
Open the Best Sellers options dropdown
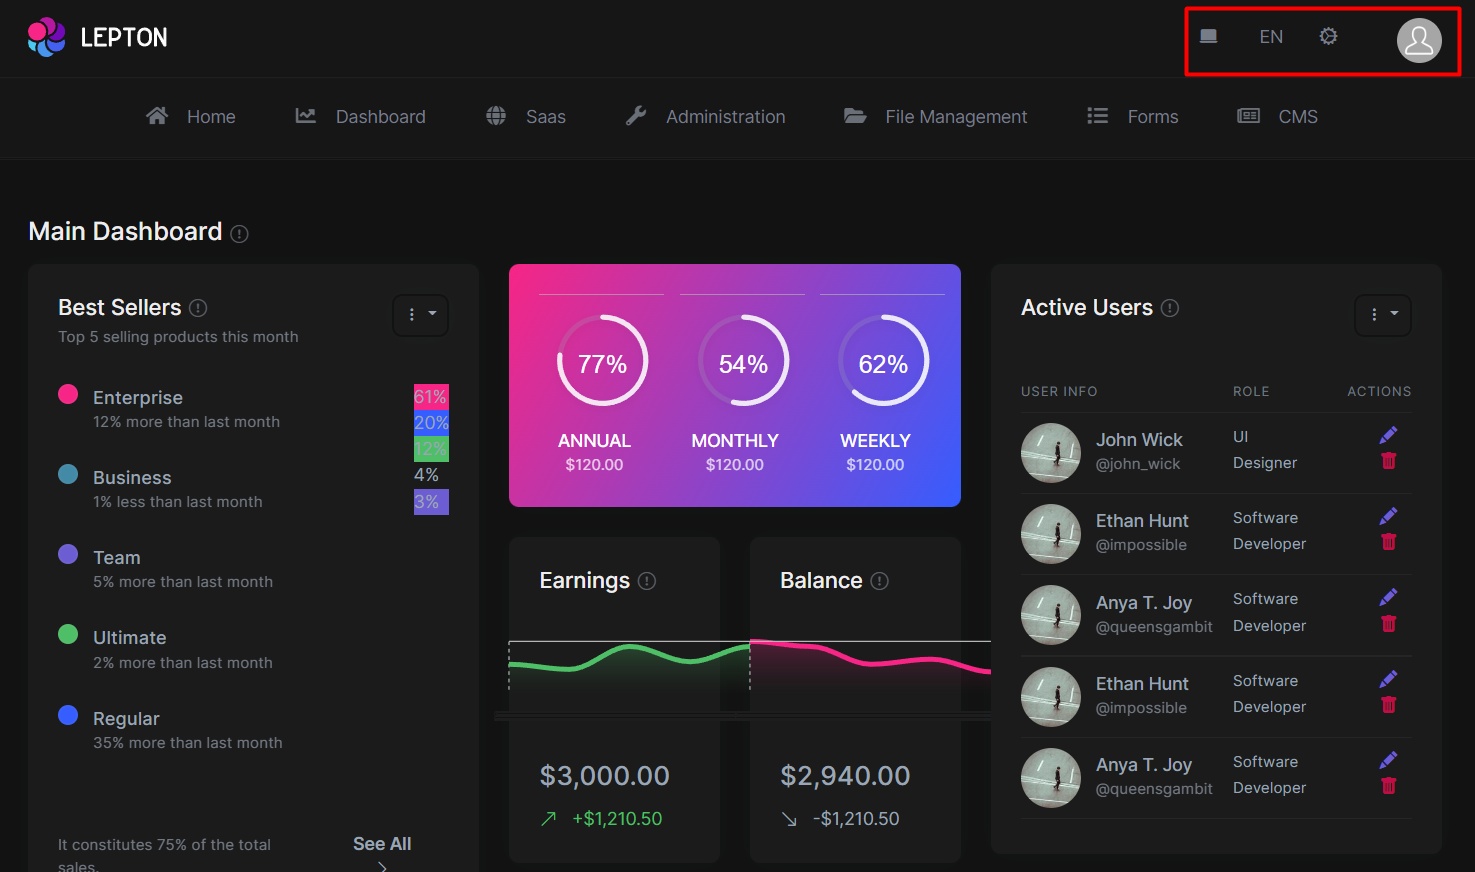pos(420,315)
